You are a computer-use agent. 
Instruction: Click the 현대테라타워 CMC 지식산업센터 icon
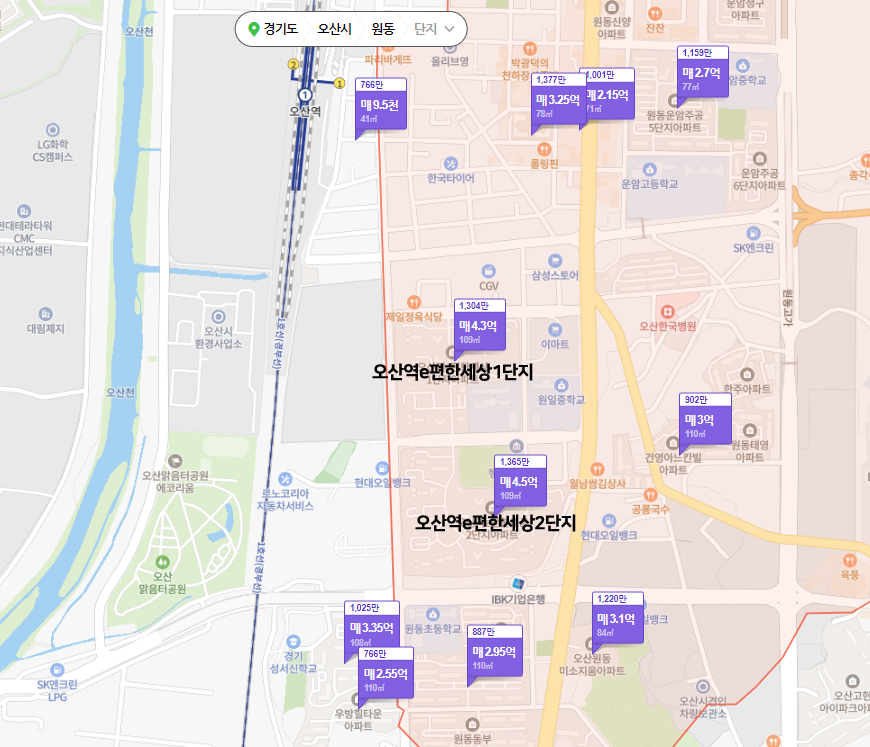click(x=24, y=211)
